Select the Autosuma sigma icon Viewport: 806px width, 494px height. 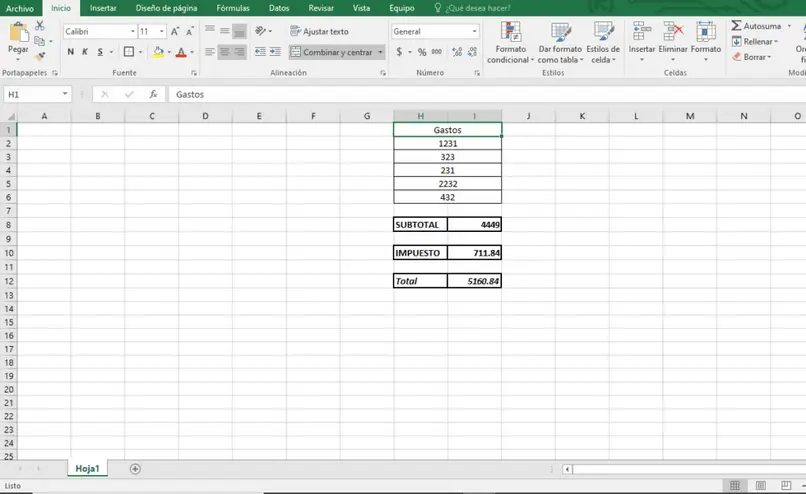tap(736, 26)
